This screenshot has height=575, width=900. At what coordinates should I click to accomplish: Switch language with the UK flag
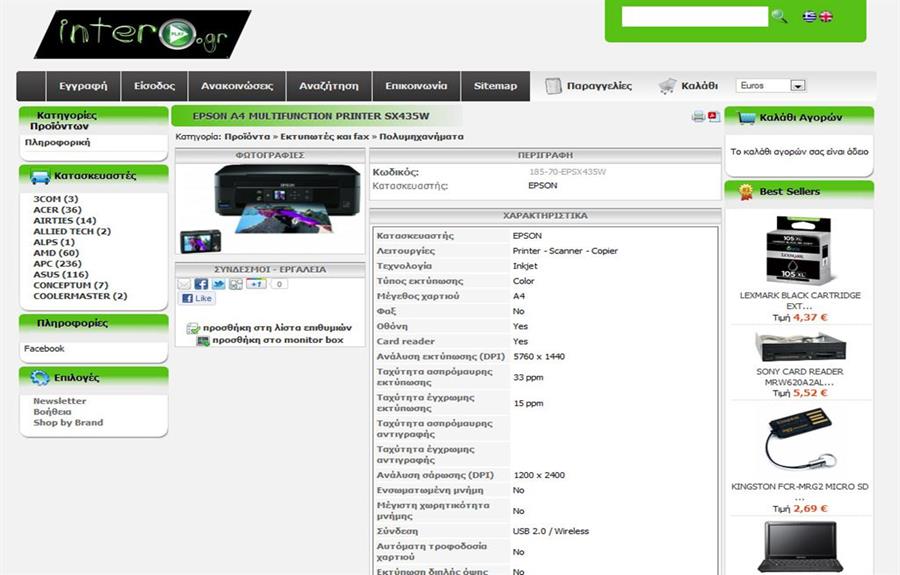(x=826, y=17)
